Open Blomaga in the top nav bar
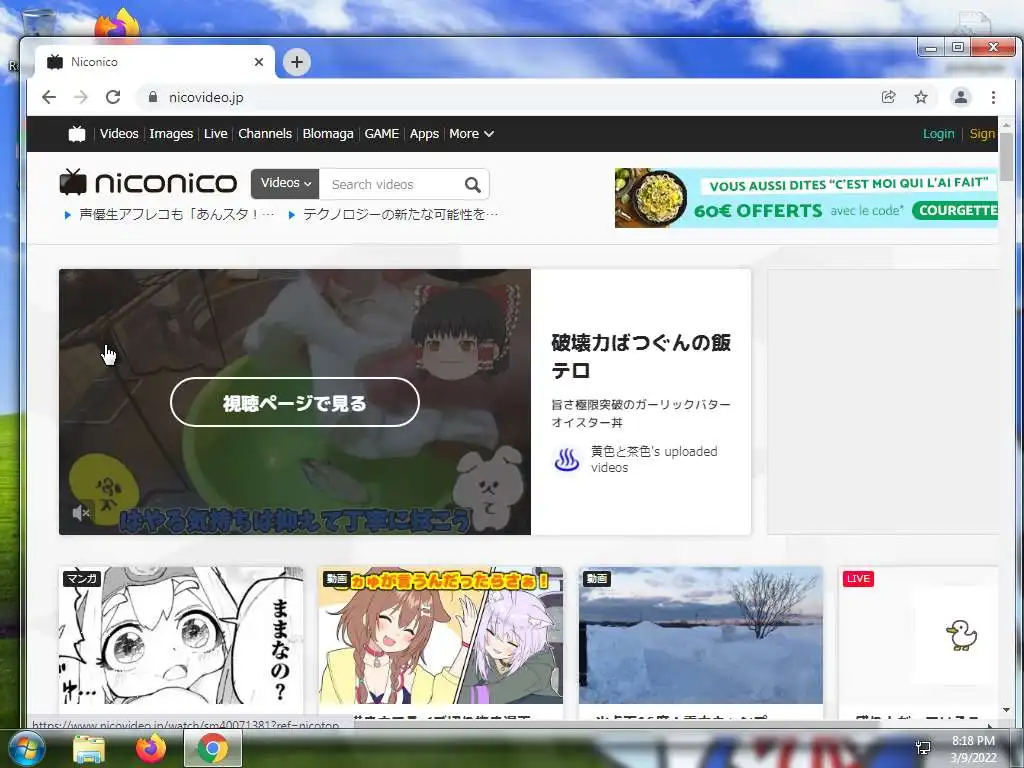1024x768 pixels. (328, 134)
